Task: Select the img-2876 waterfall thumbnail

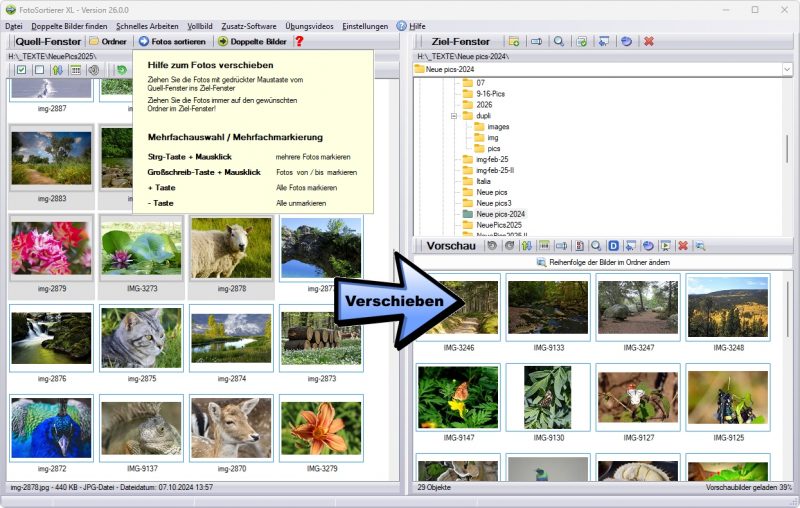Action: [52, 338]
